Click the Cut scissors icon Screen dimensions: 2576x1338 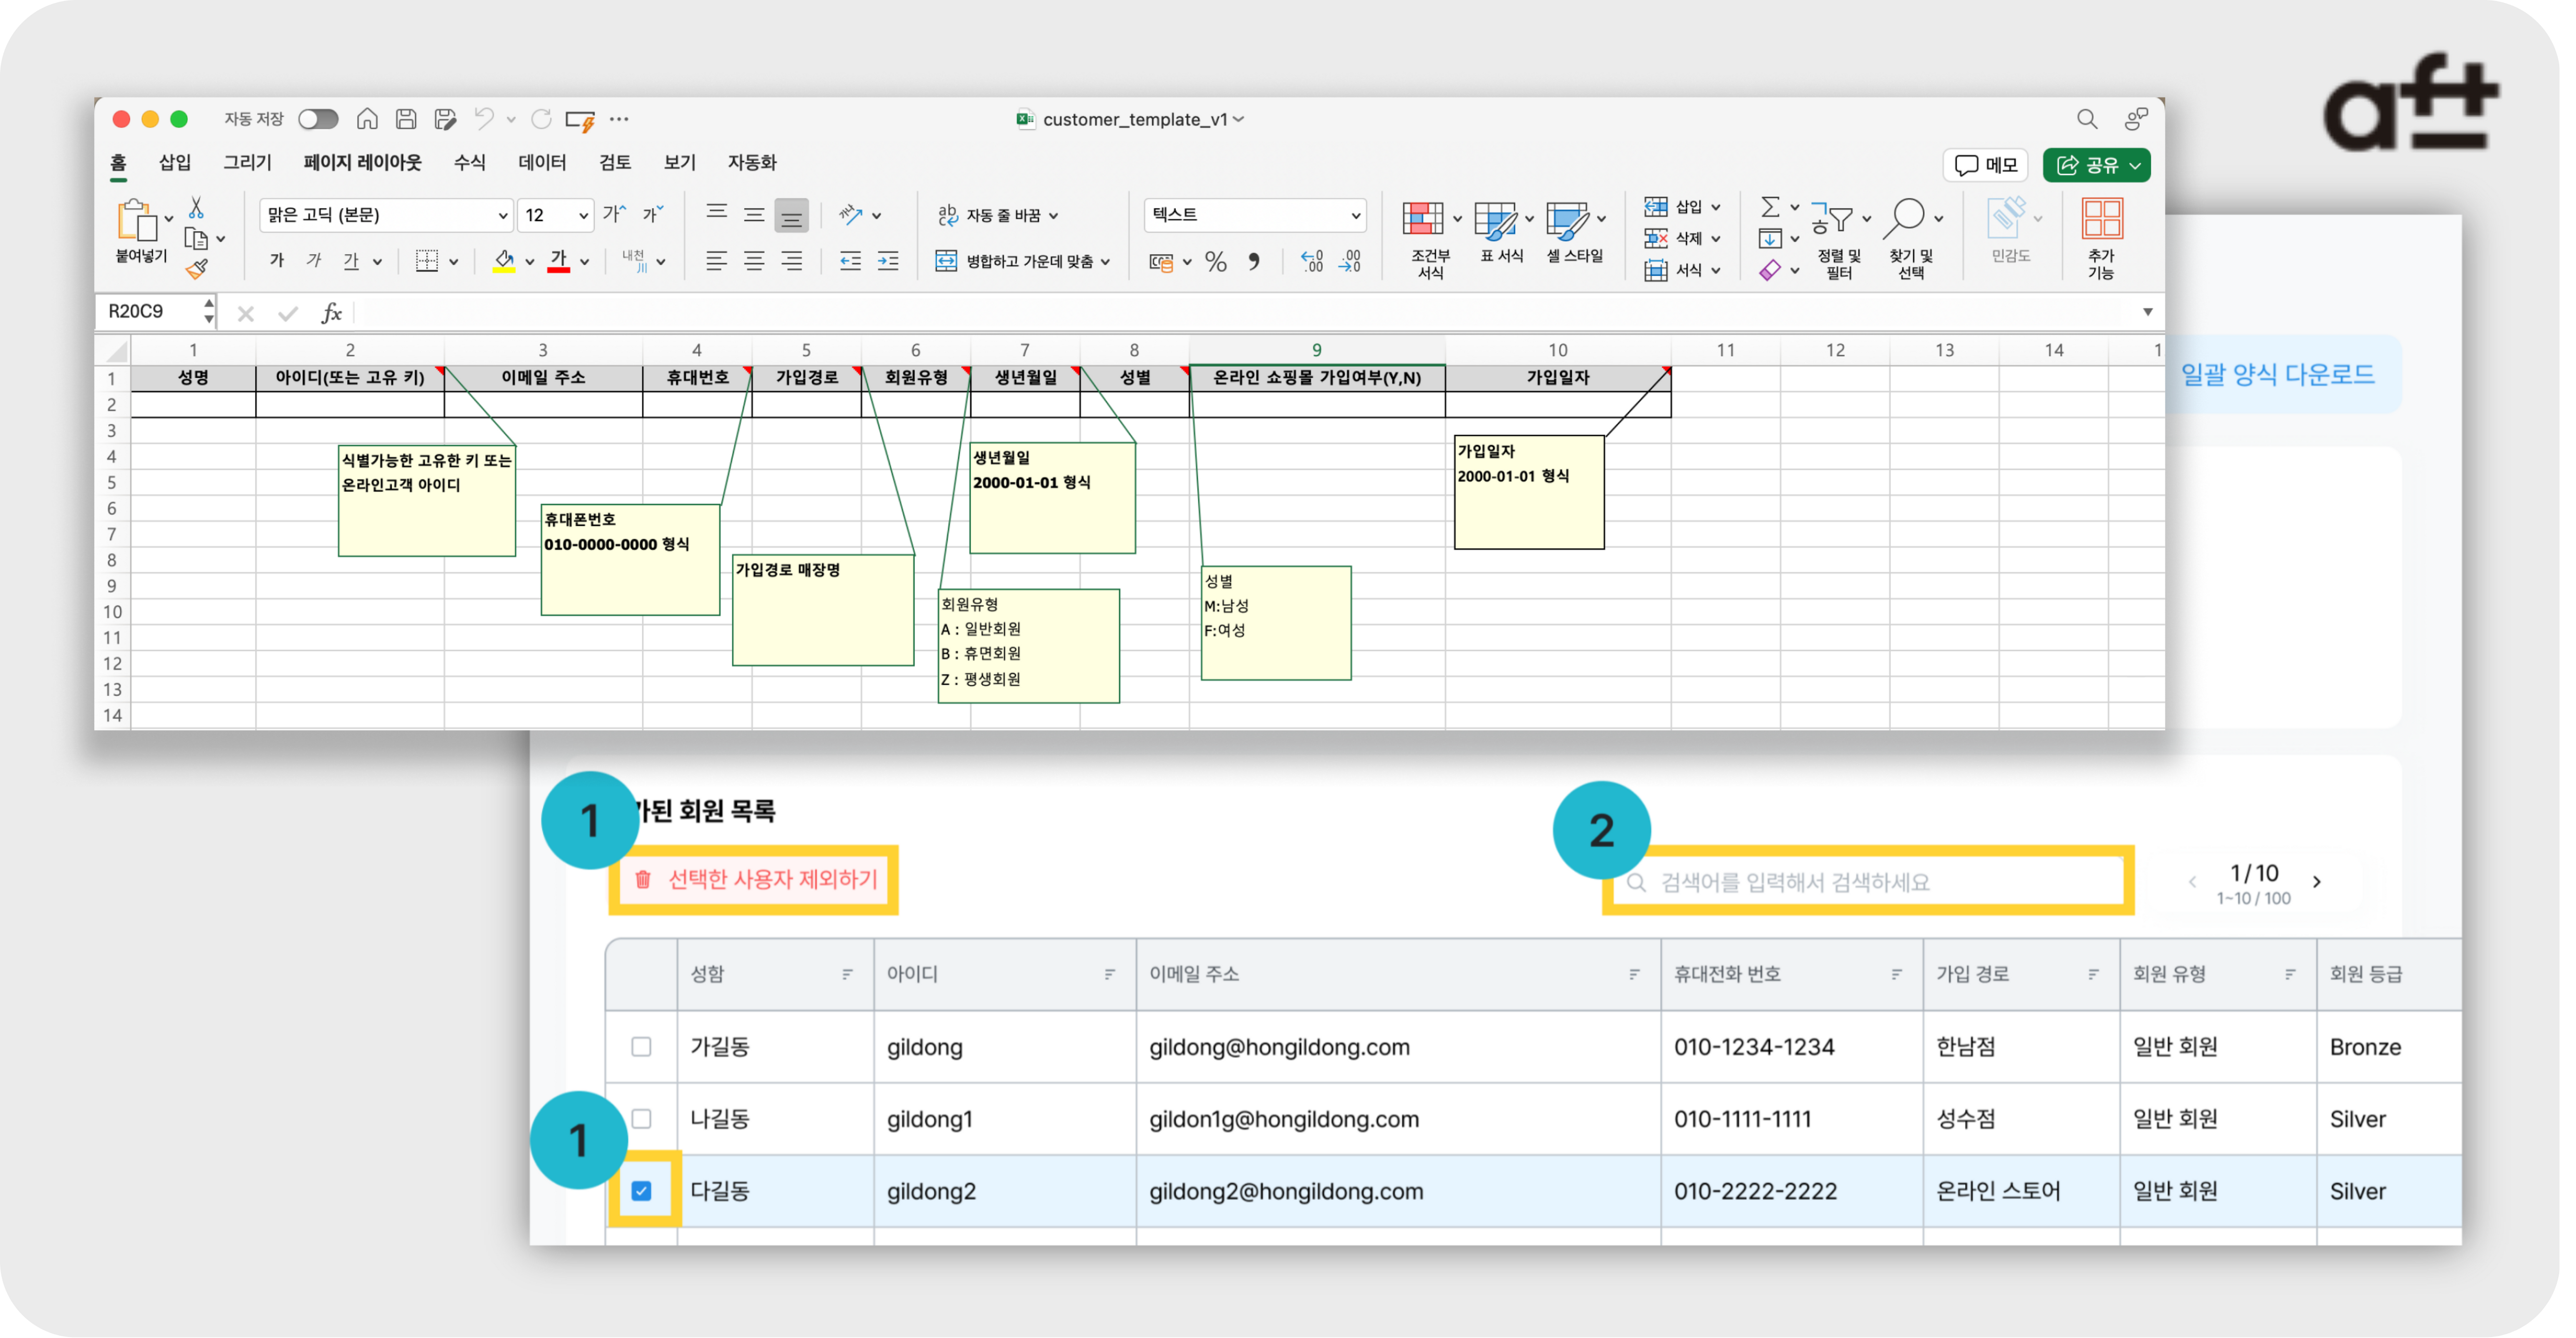click(x=197, y=208)
